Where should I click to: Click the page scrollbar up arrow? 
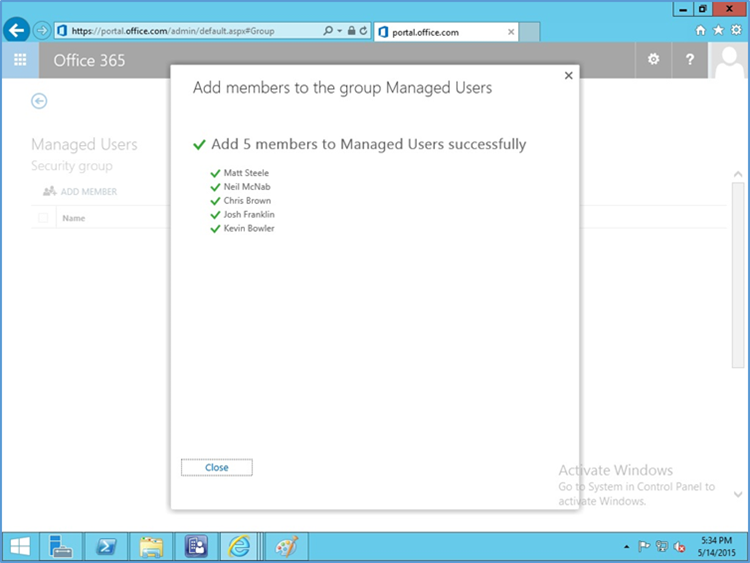[x=738, y=175]
